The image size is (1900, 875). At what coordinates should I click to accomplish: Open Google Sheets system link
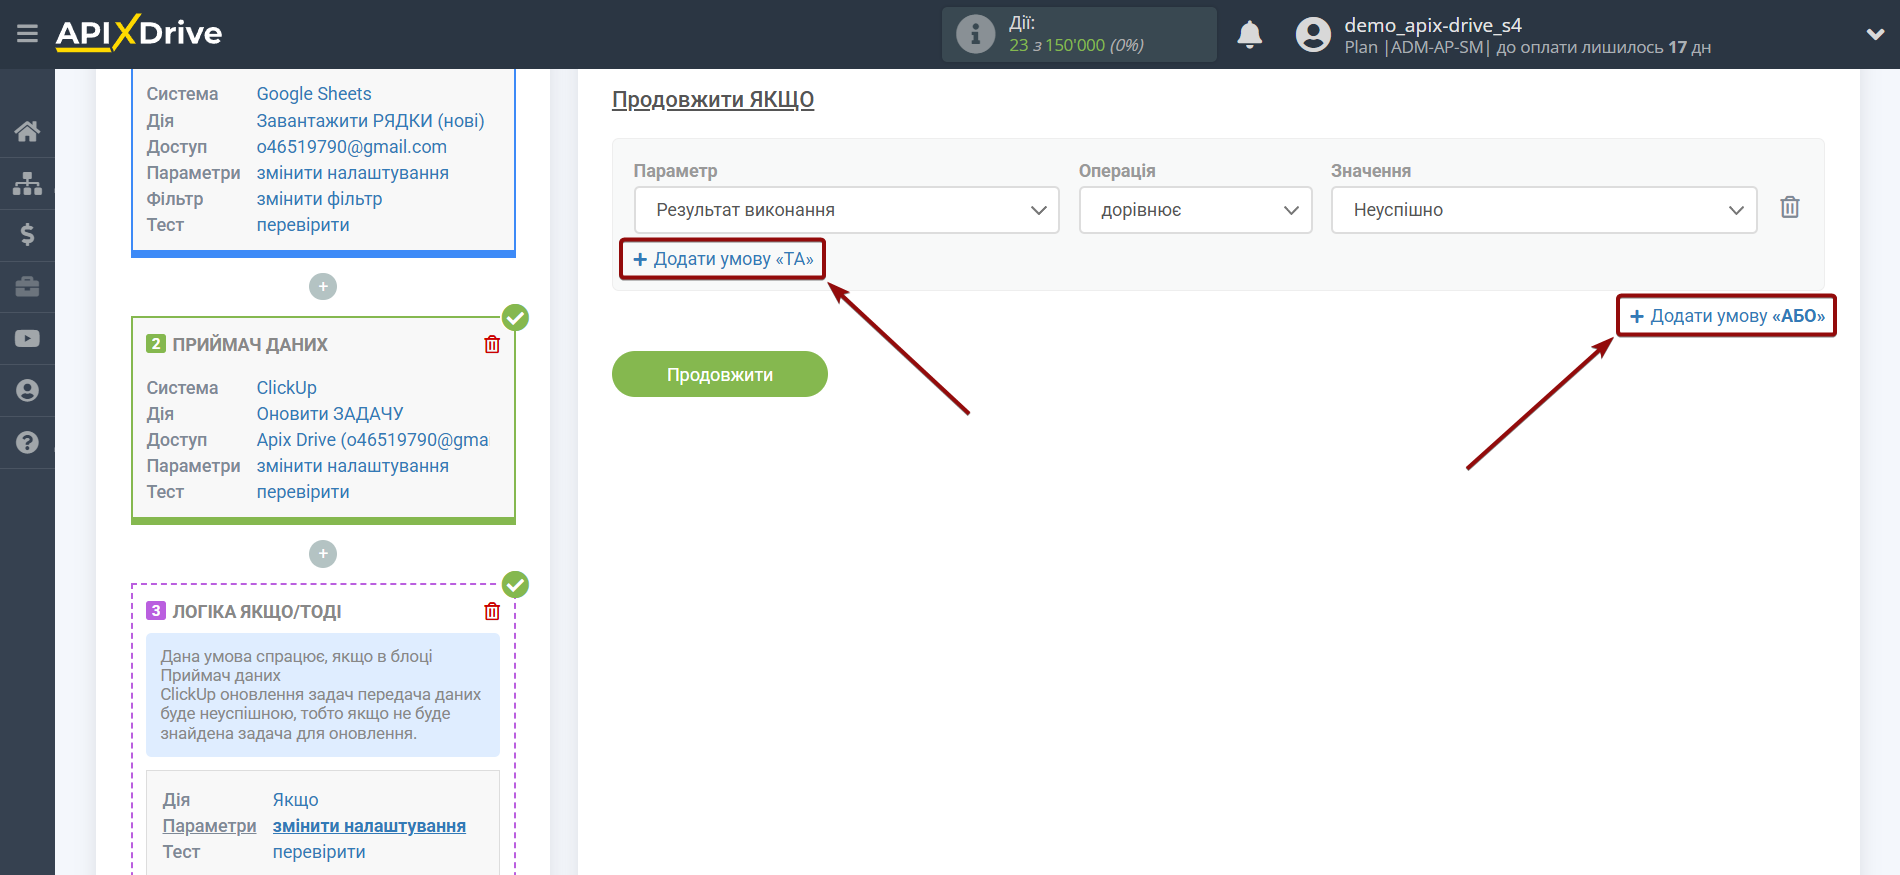coord(314,94)
